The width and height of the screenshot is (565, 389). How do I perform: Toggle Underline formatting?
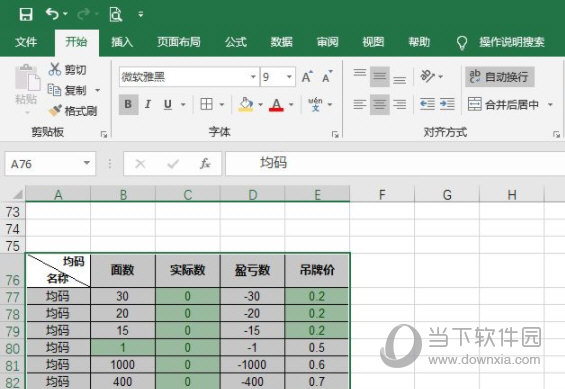[168, 104]
